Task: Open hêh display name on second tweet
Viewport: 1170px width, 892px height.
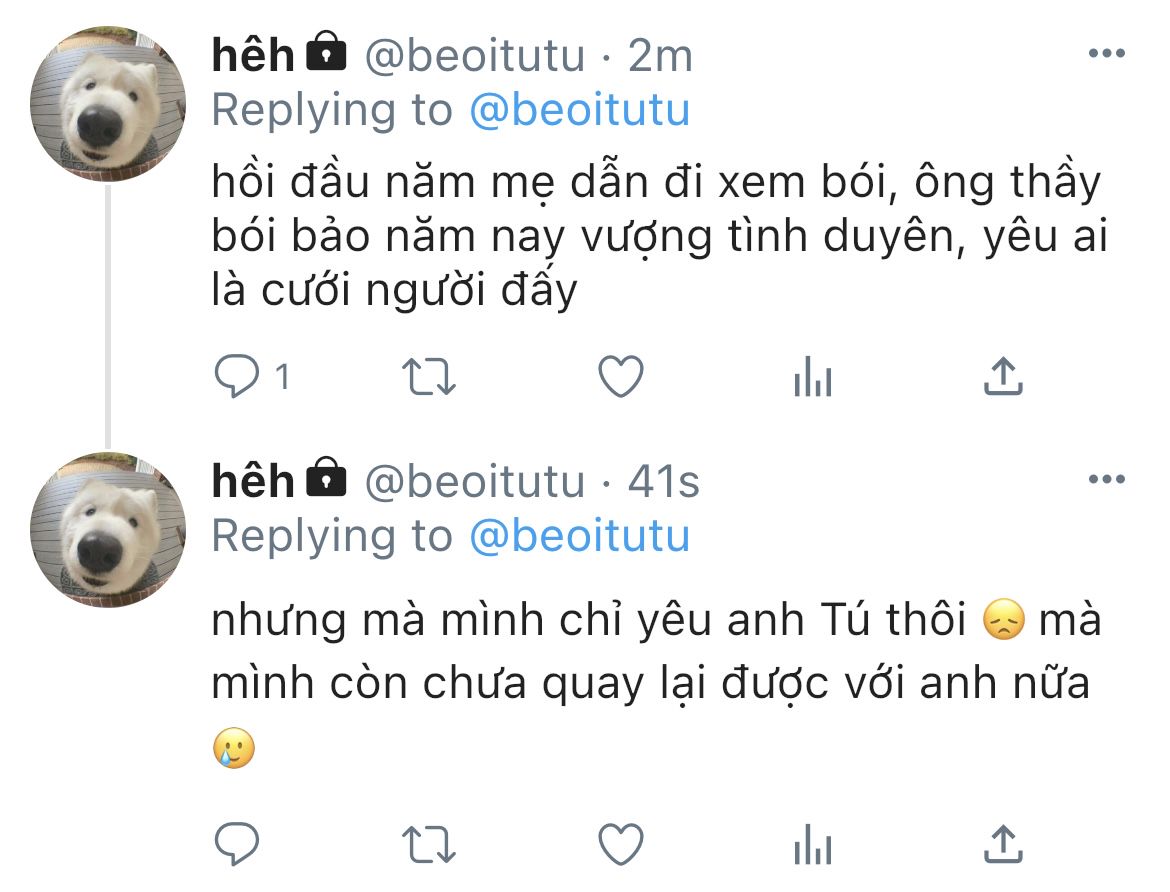Action: point(253,480)
